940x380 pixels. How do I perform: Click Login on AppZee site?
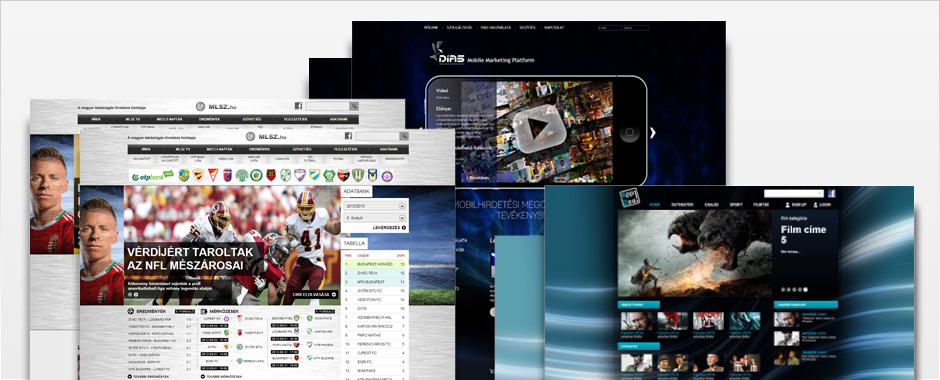click(822, 204)
